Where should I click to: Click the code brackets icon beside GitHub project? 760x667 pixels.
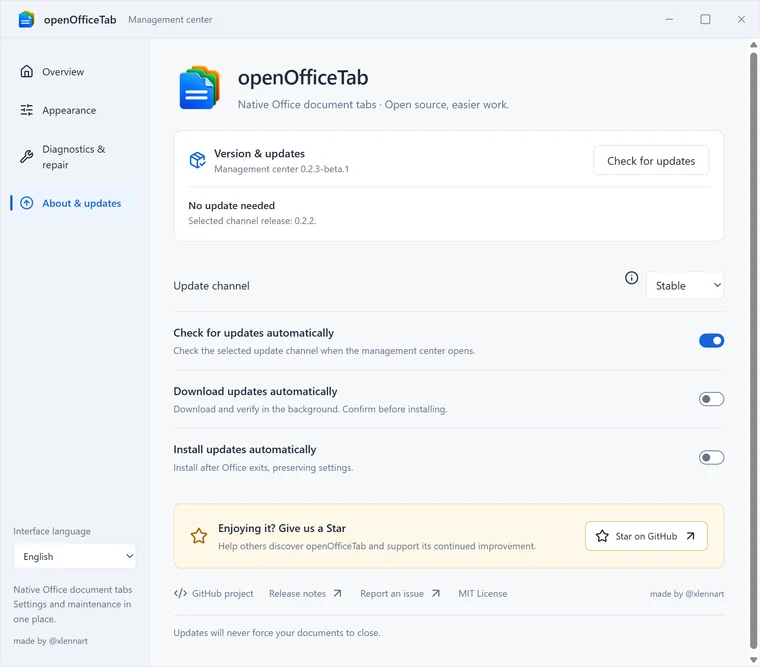(x=180, y=593)
